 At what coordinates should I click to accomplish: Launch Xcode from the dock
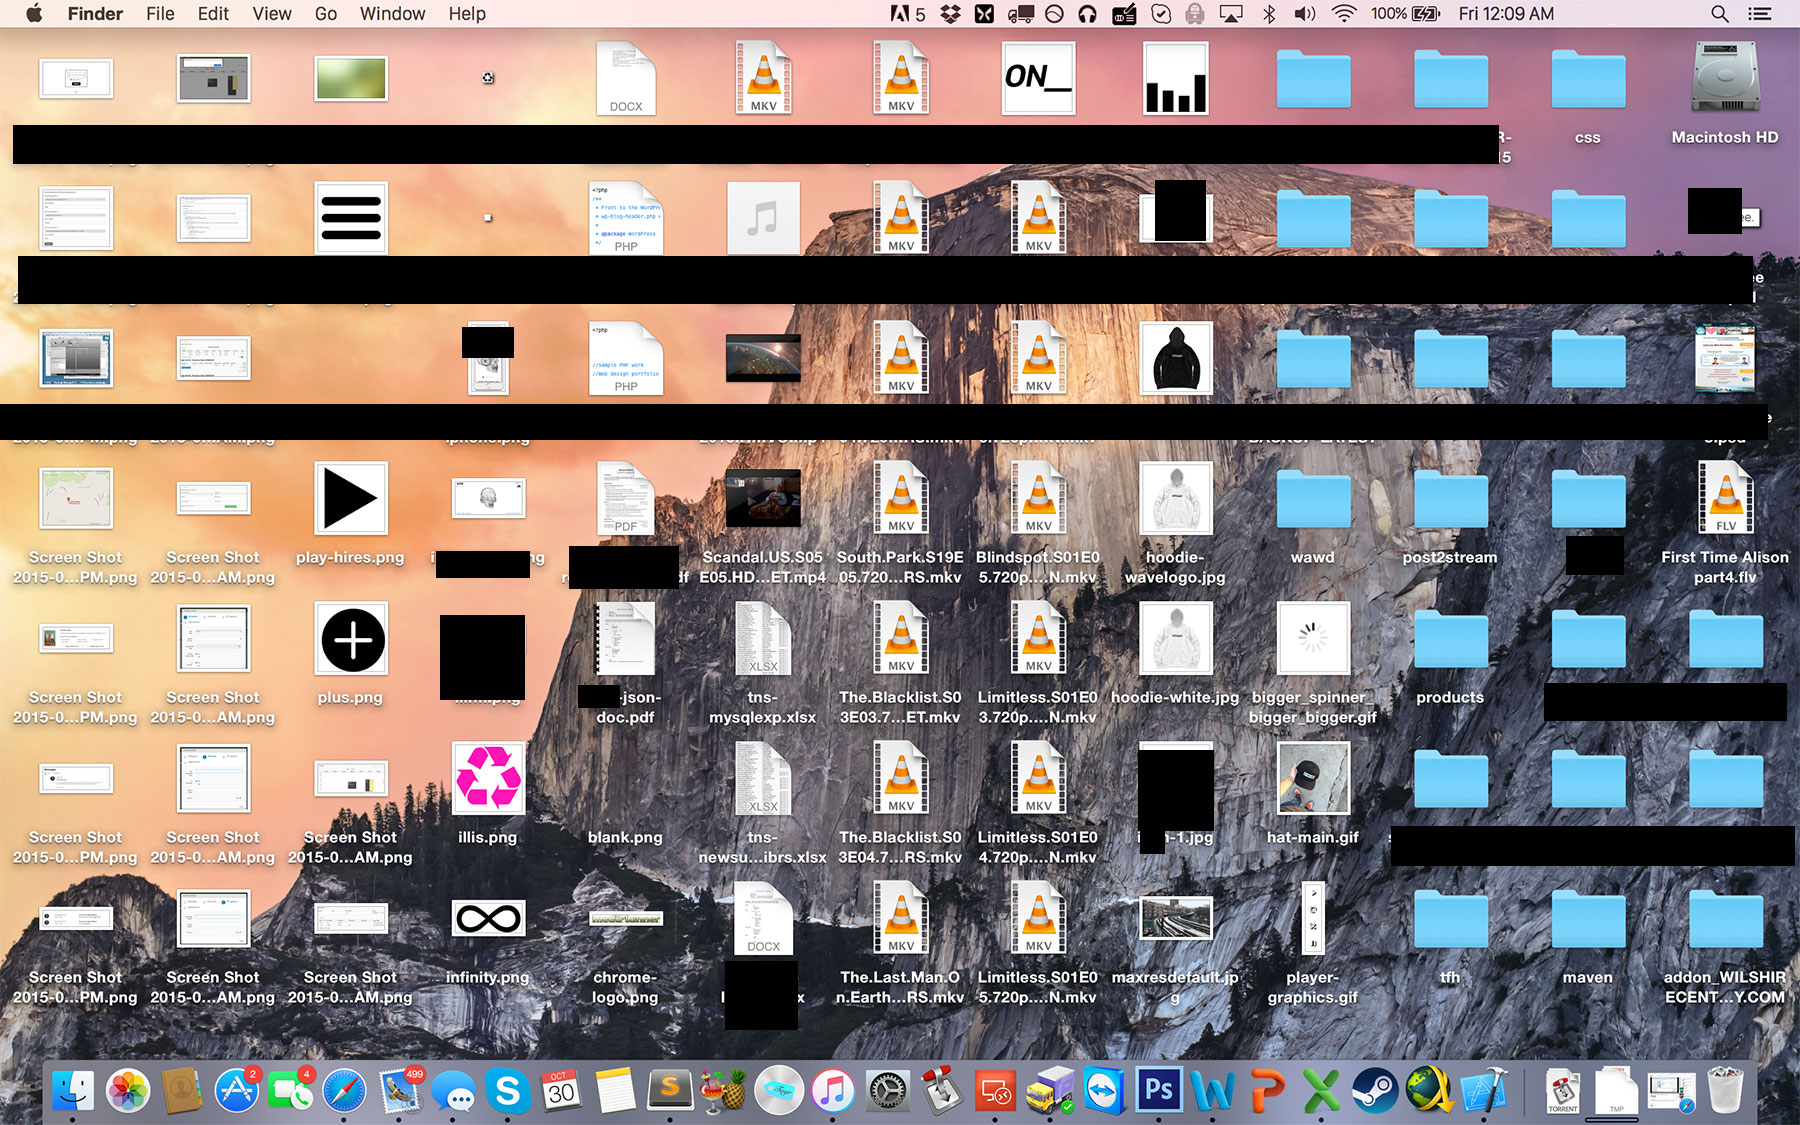click(1484, 1090)
